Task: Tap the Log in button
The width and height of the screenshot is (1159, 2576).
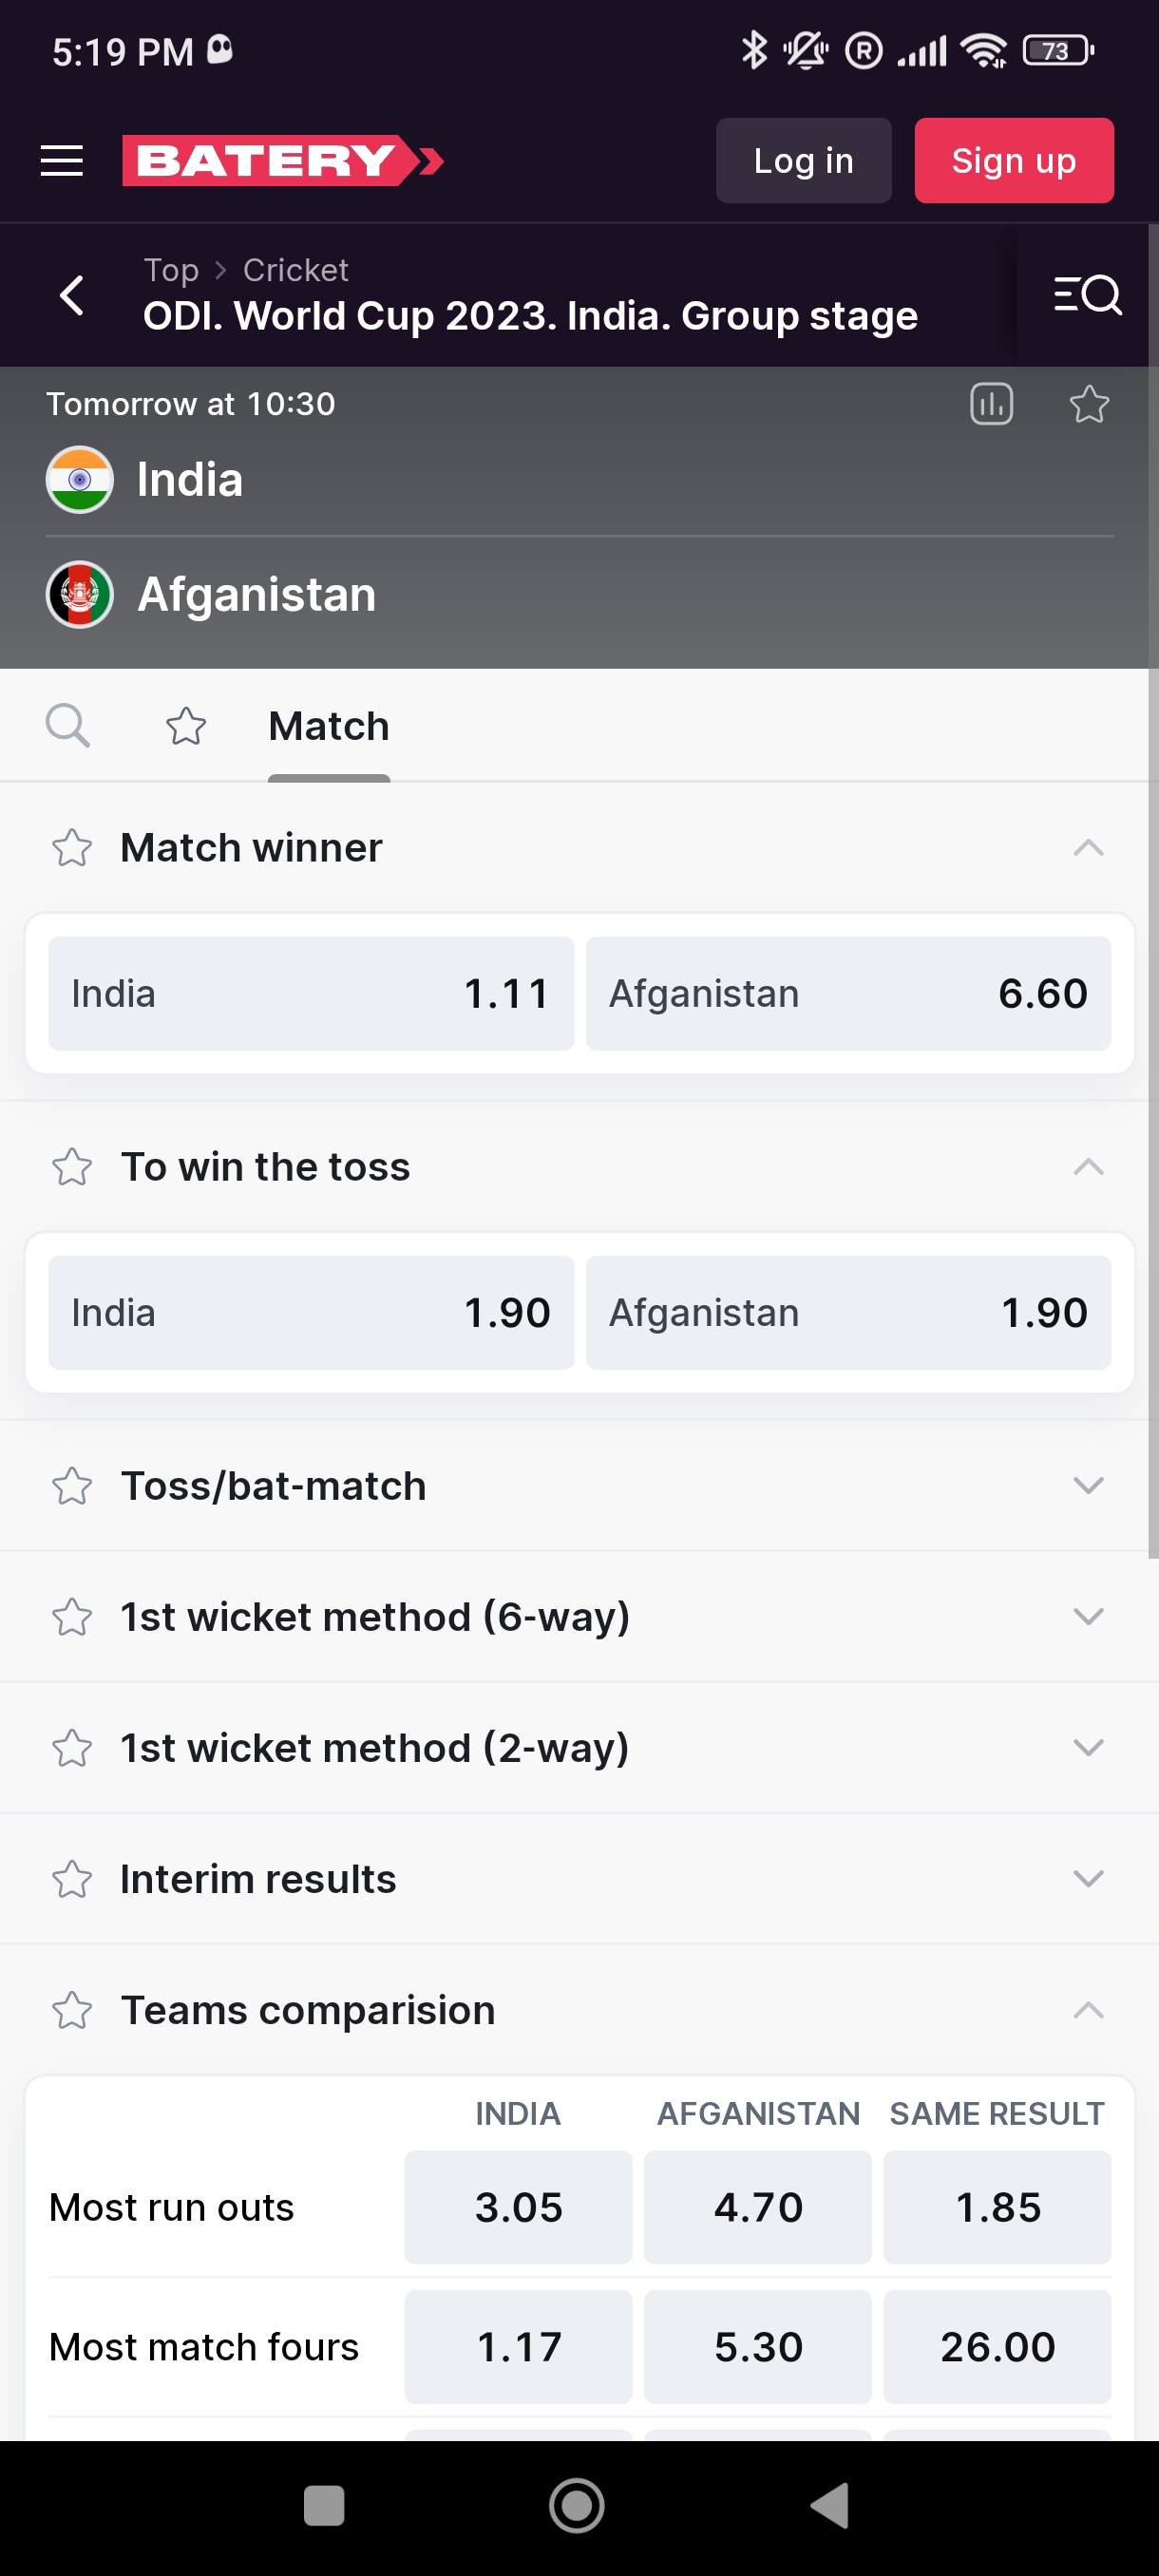Action: (x=803, y=160)
